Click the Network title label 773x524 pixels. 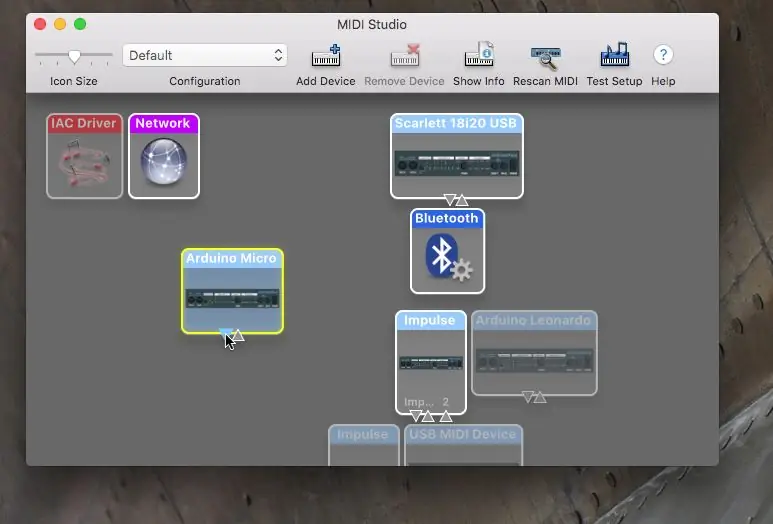click(163, 123)
